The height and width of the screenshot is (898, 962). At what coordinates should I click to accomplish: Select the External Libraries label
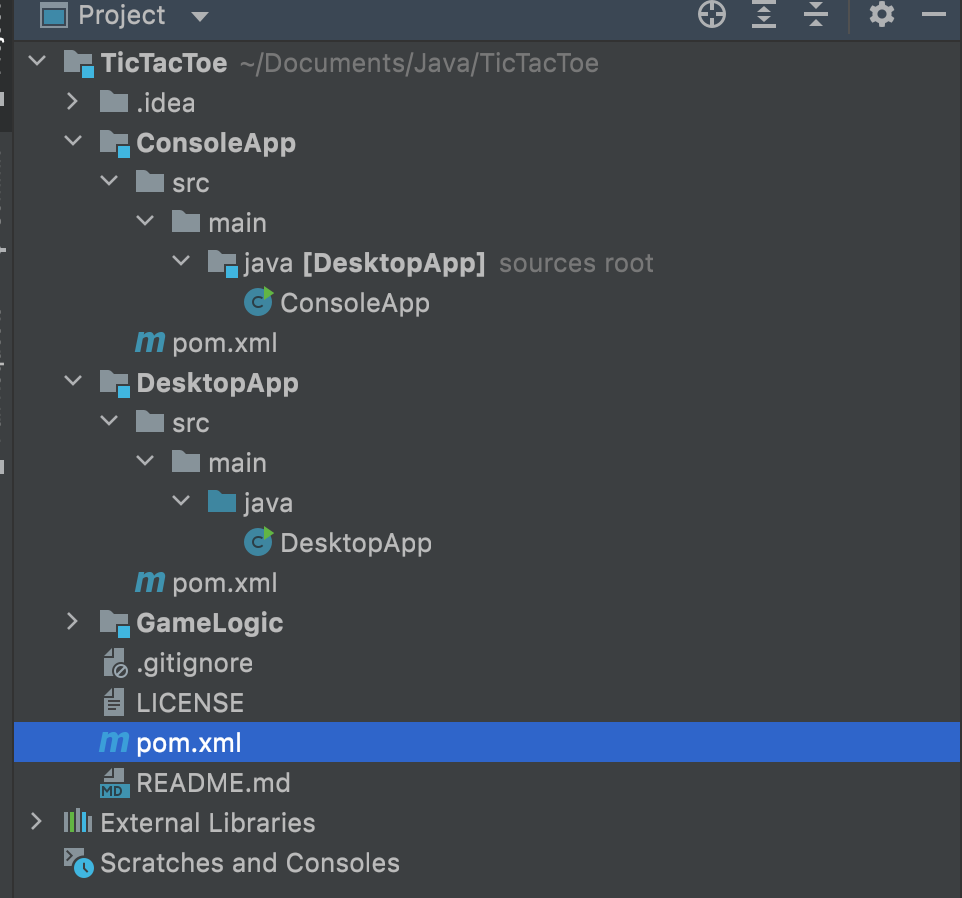tap(208, 823)
